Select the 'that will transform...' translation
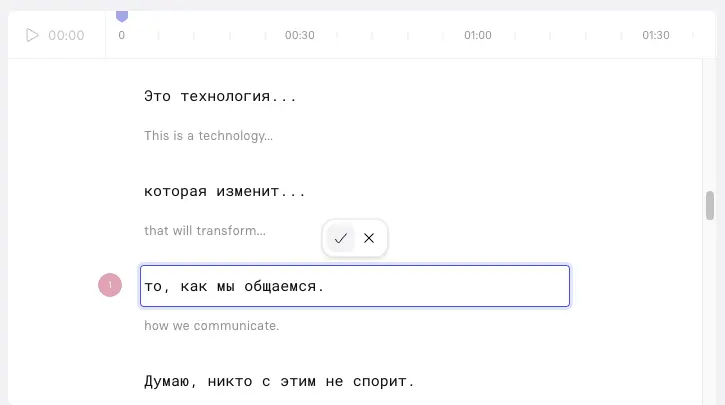Screen dimensions: 725x405 point(205,230)
